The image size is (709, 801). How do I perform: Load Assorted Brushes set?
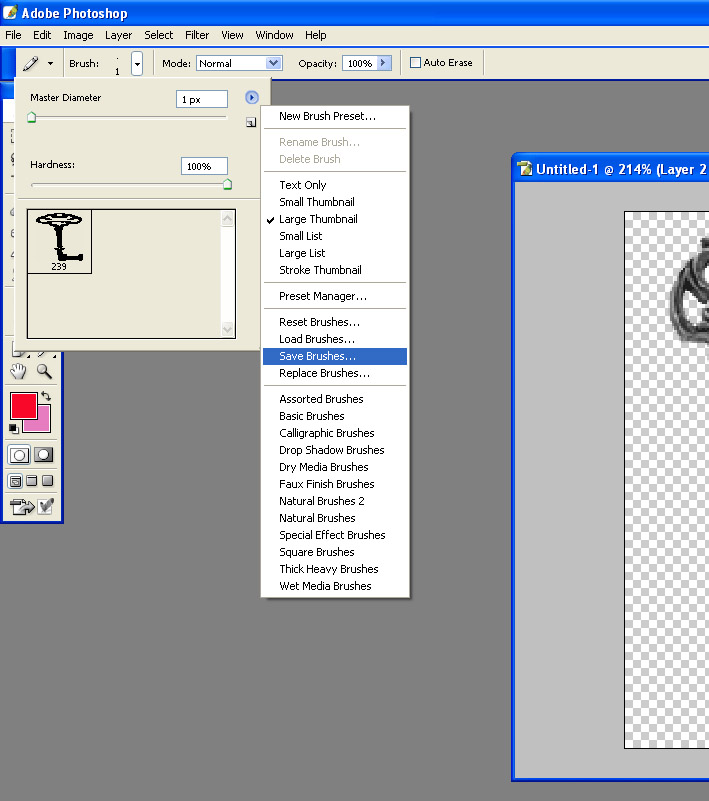[335, 399]
